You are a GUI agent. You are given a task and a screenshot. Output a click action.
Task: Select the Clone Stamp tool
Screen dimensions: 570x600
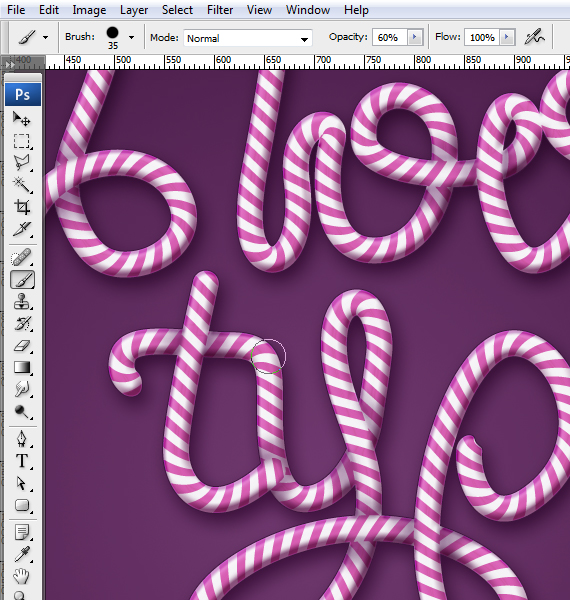point(21,302)
